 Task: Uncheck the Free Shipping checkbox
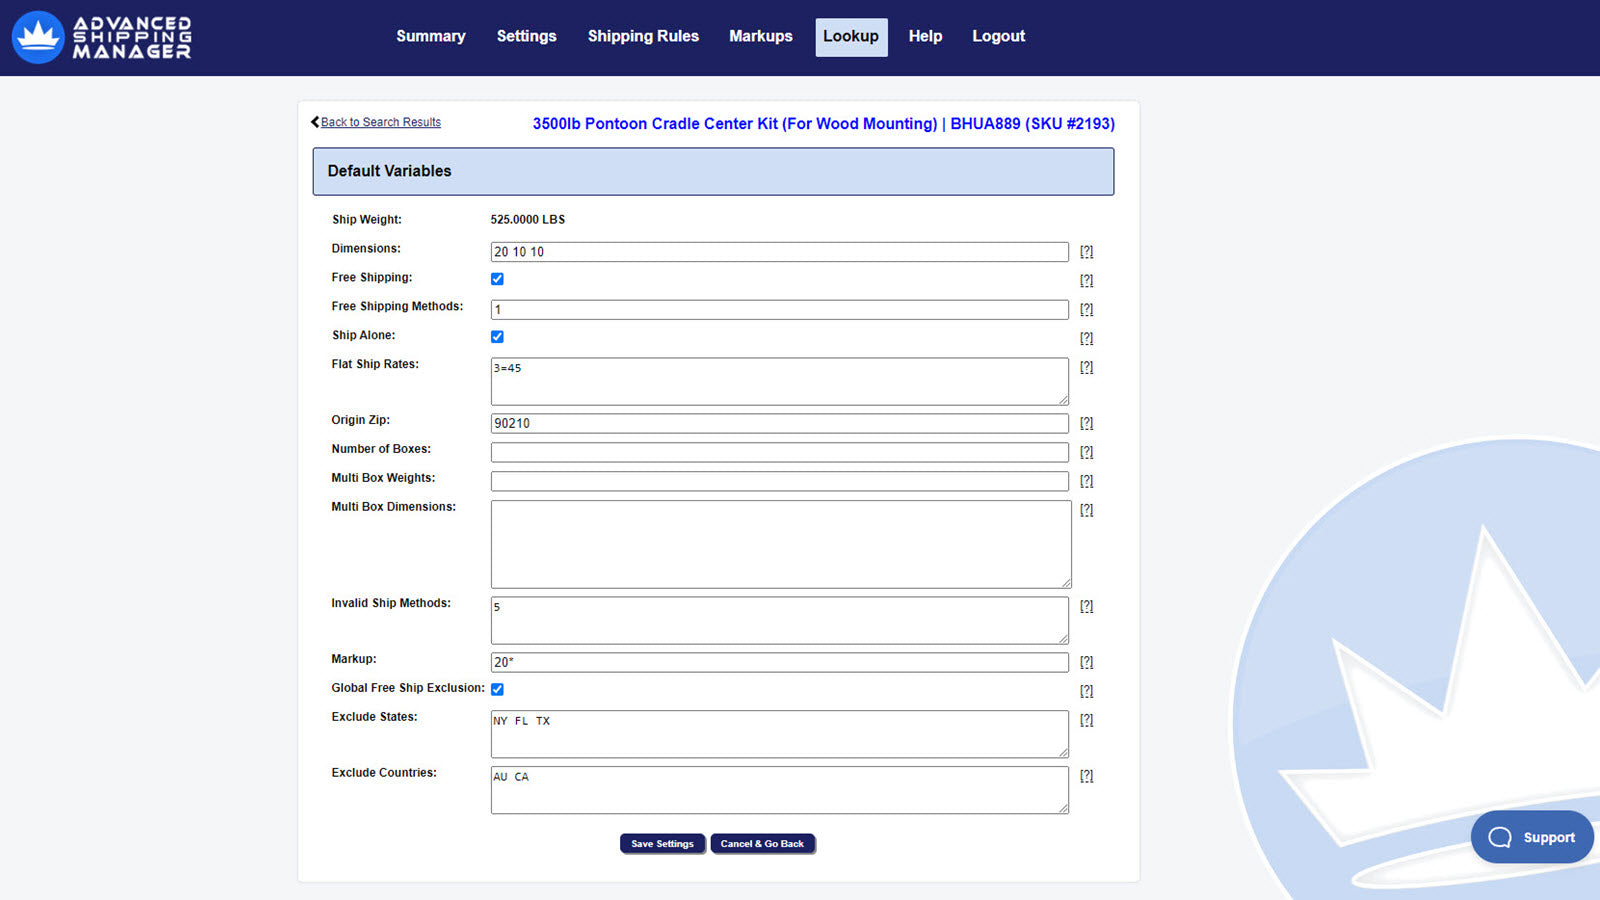497,279
